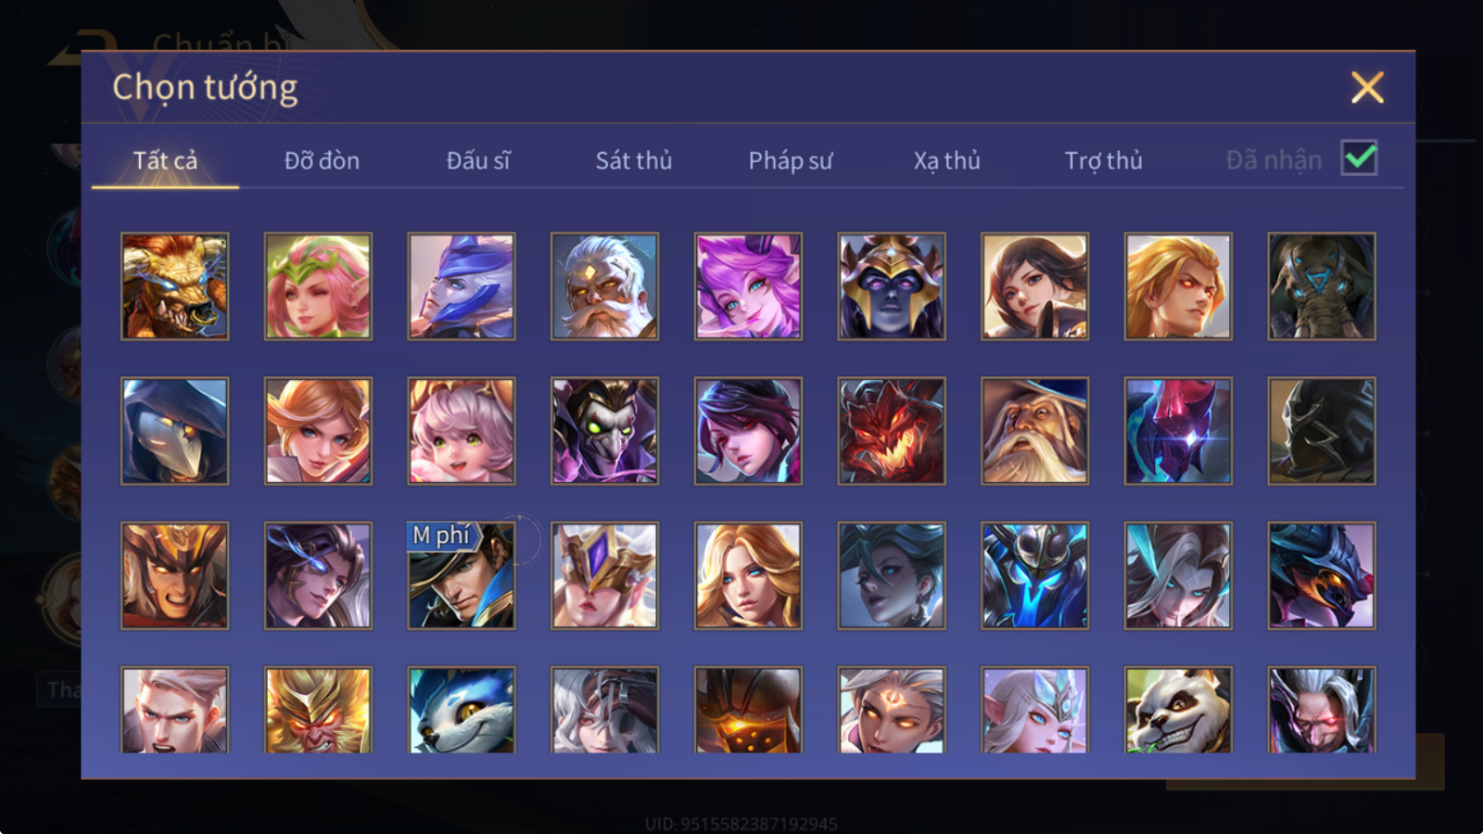Select the hero marked 'M phí'
Image resolution: width=1483 pixels, height=834 pixels.
[461, 576]
